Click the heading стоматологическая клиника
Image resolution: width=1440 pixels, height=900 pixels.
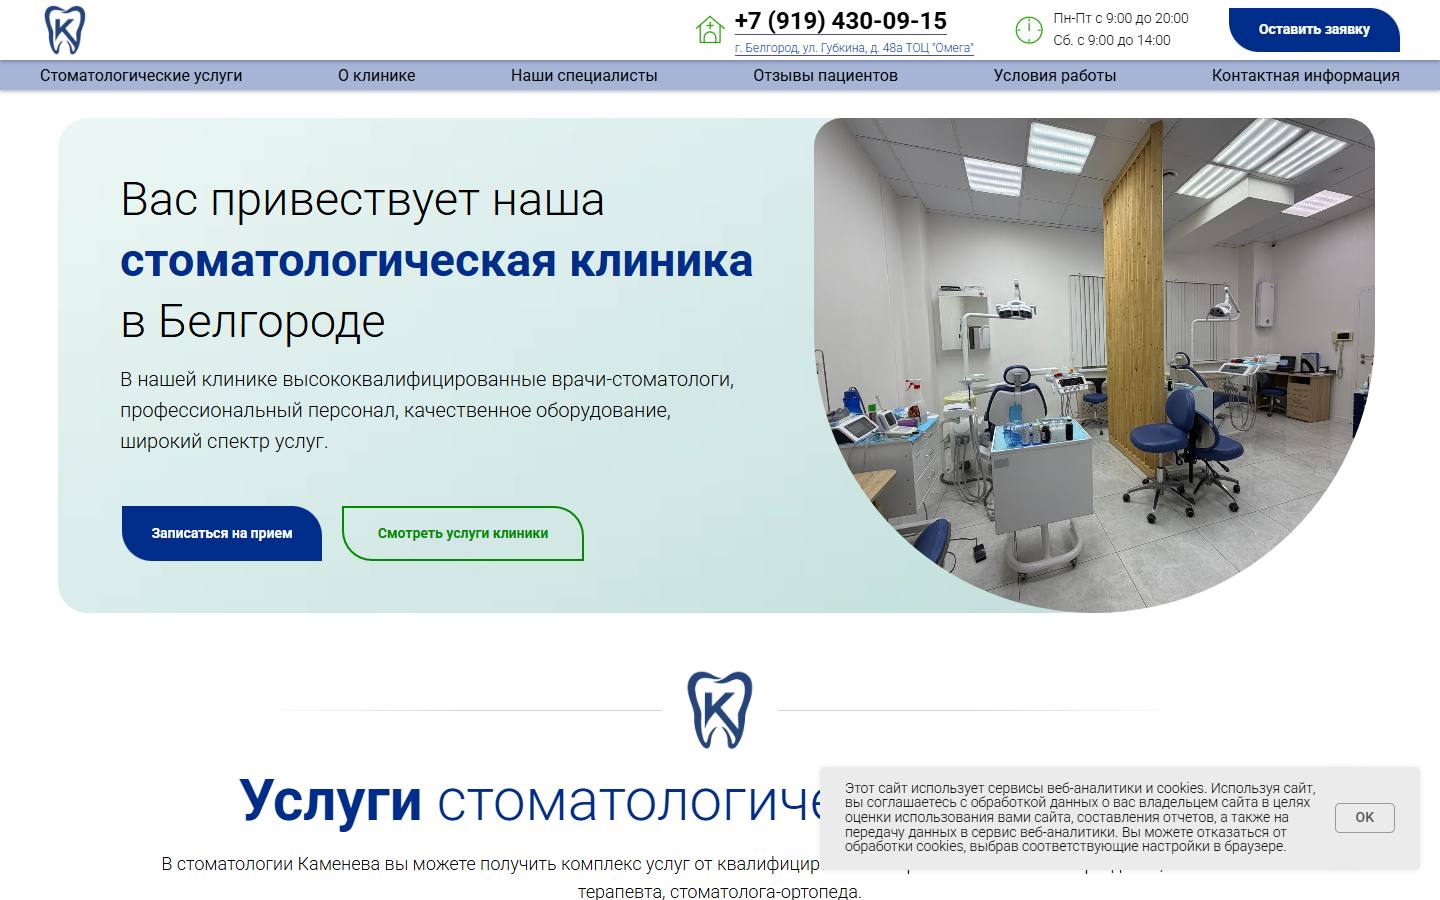437,260
